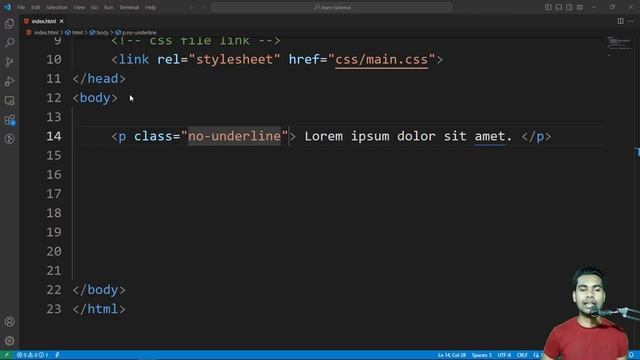The width and height of the screenshot is (640, 360).
Task: Change indentation via Spaces: 5 status item
Action: click(x=482, y=355)
